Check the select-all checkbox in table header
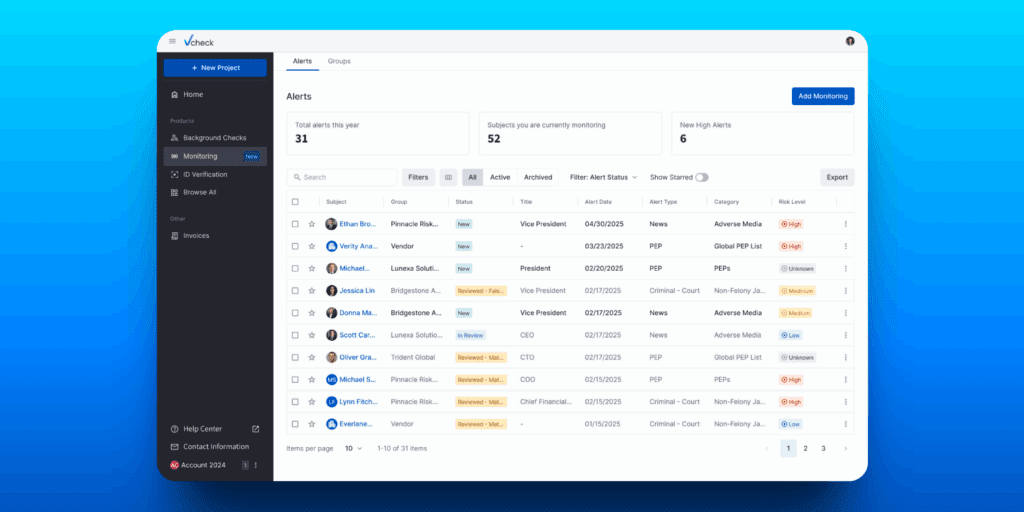 point(295,202)
